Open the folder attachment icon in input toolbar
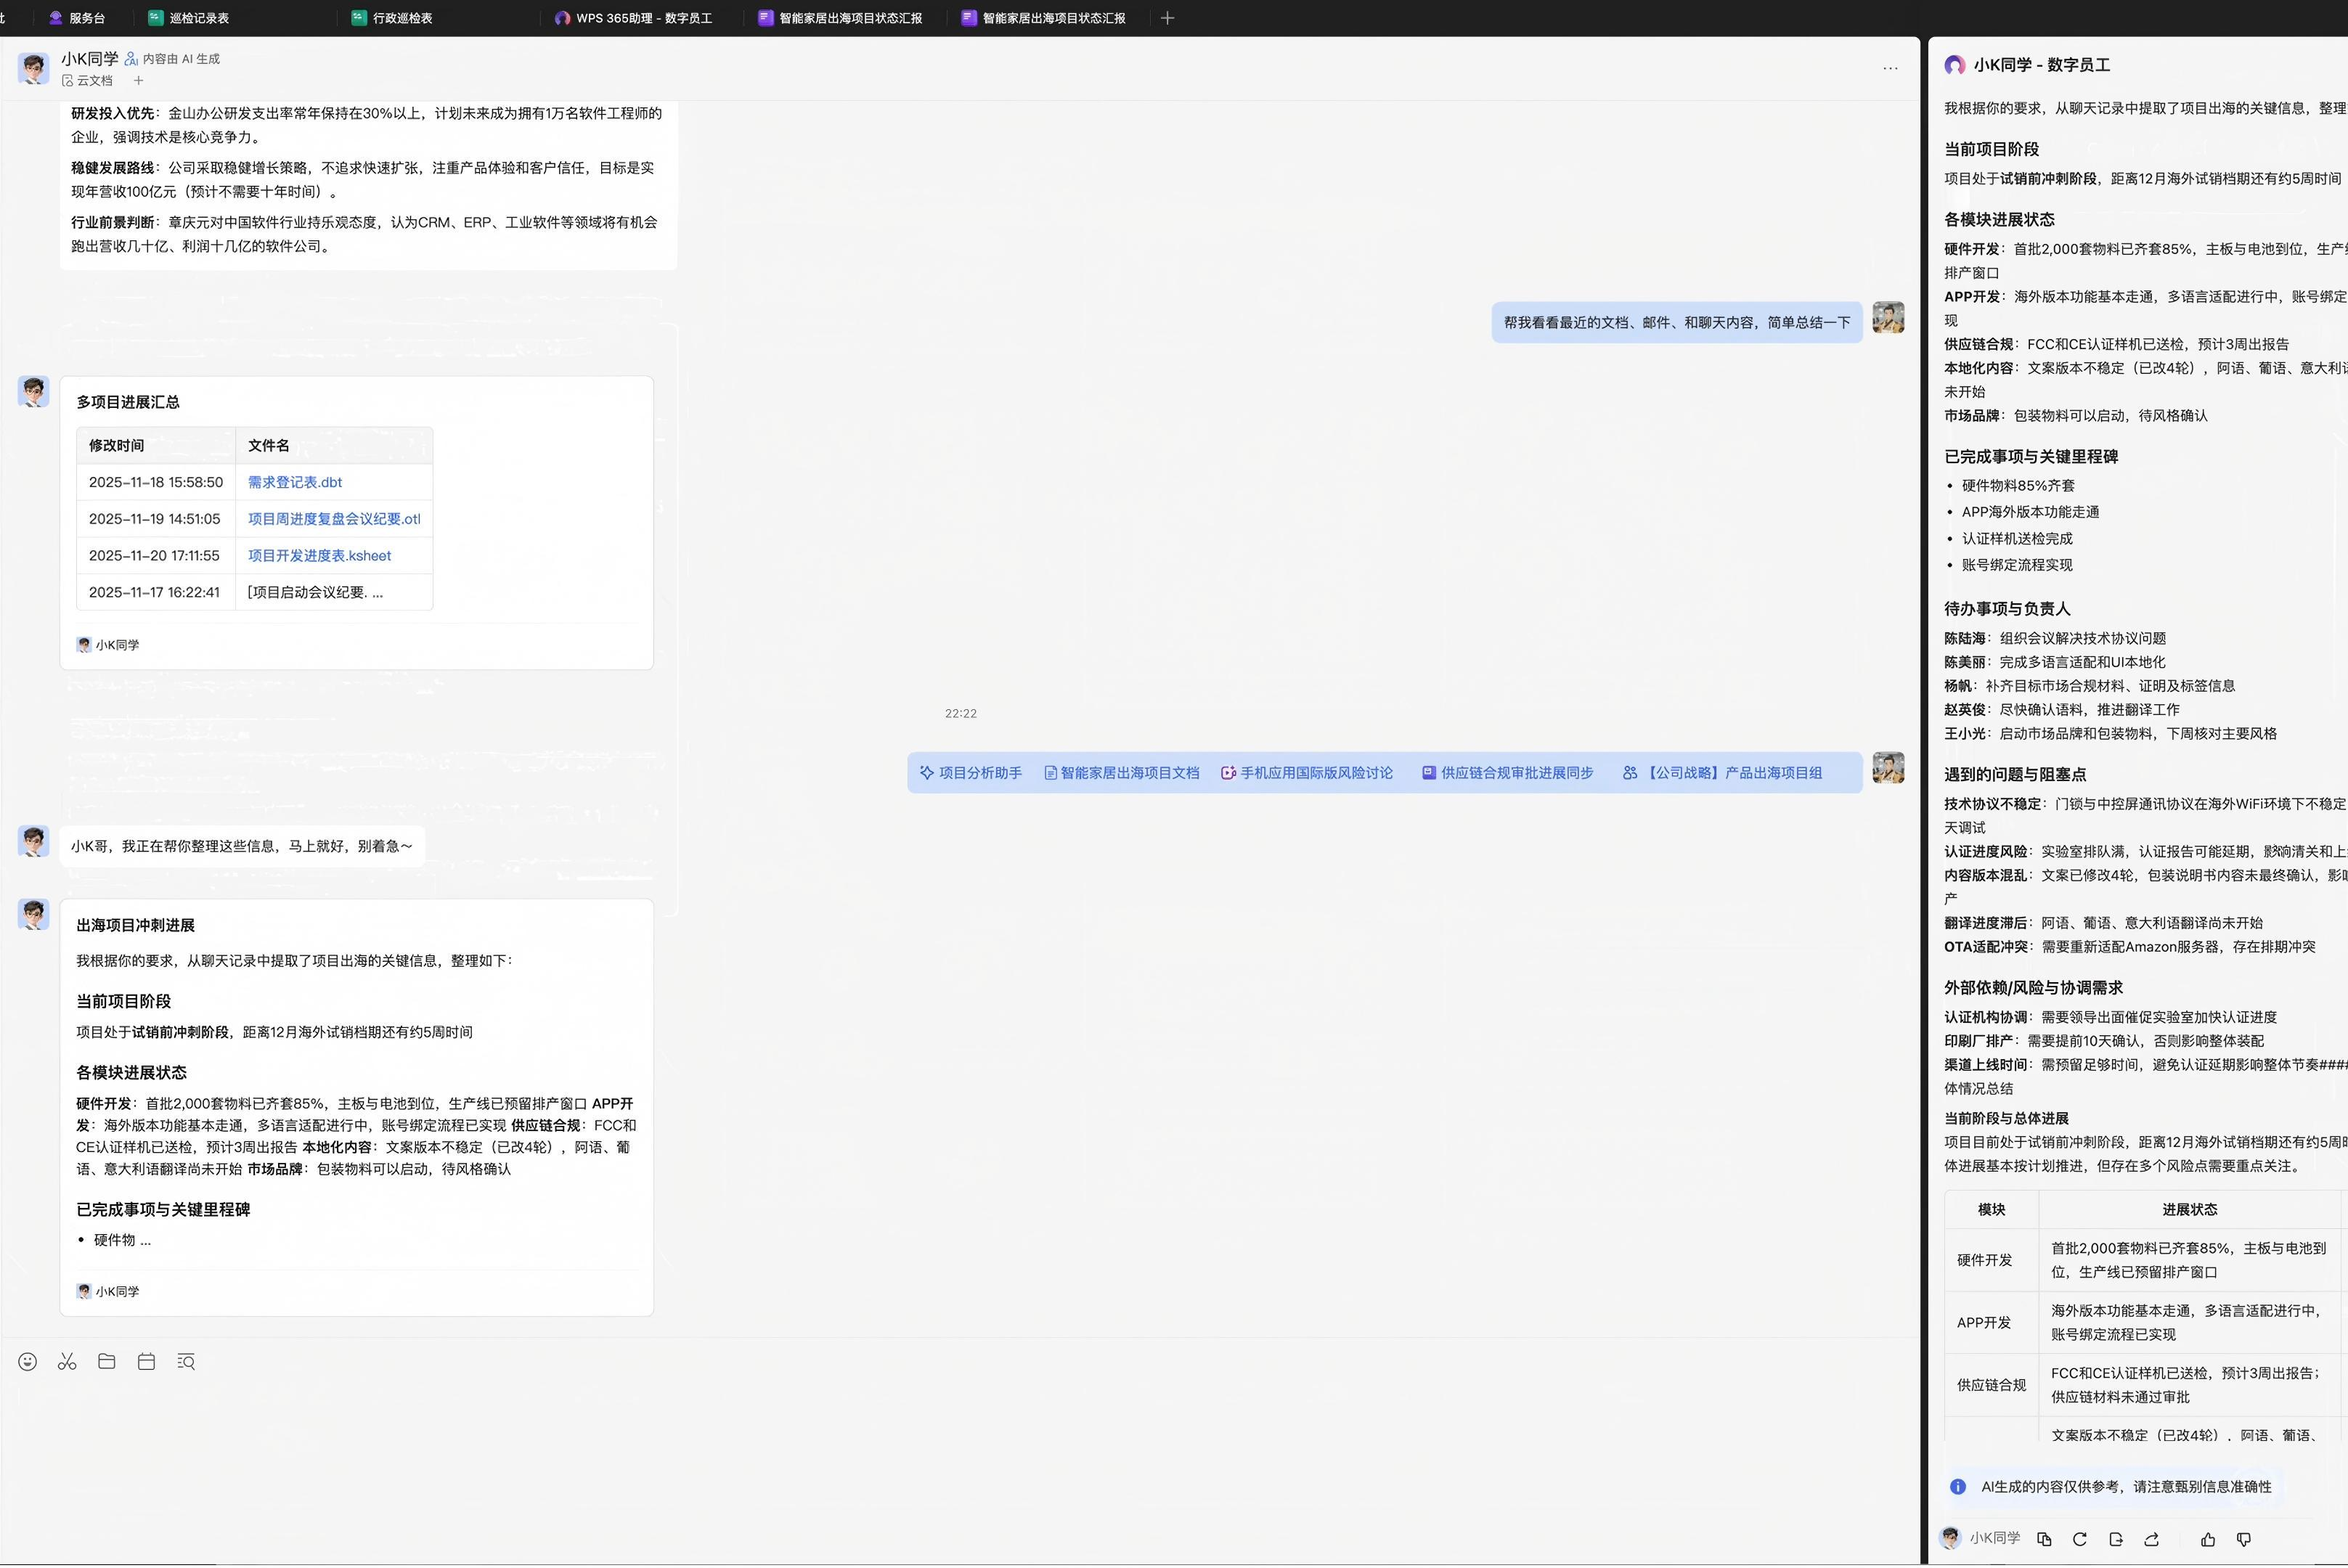 (107, 1362)
